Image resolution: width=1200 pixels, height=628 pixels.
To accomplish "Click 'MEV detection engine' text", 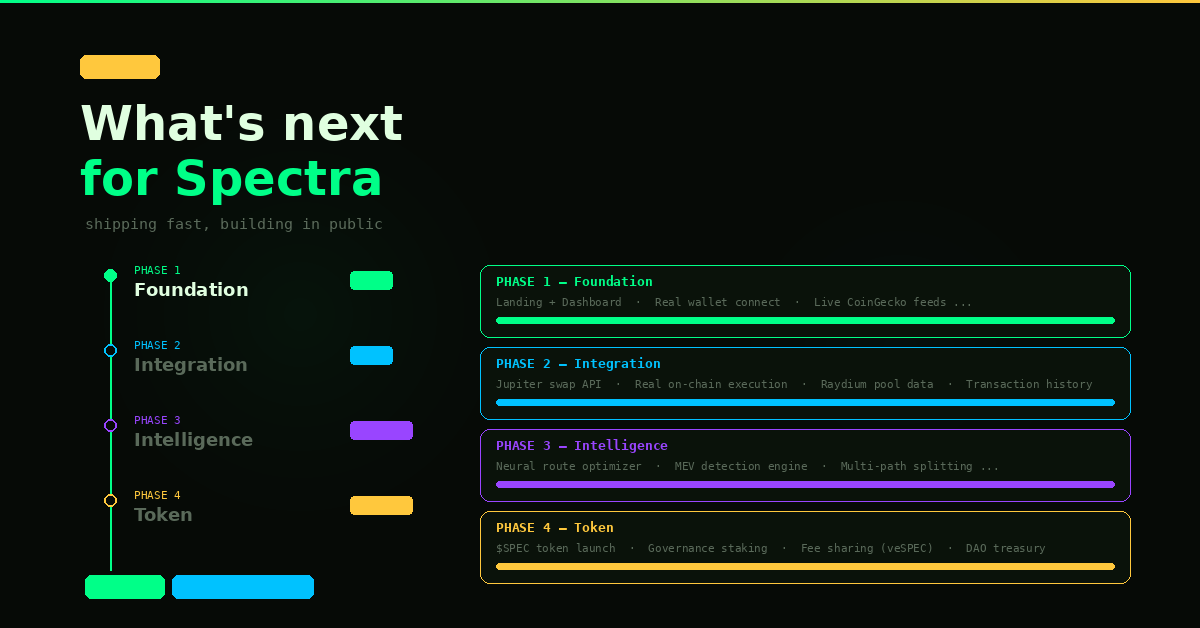I will [741, 466].
